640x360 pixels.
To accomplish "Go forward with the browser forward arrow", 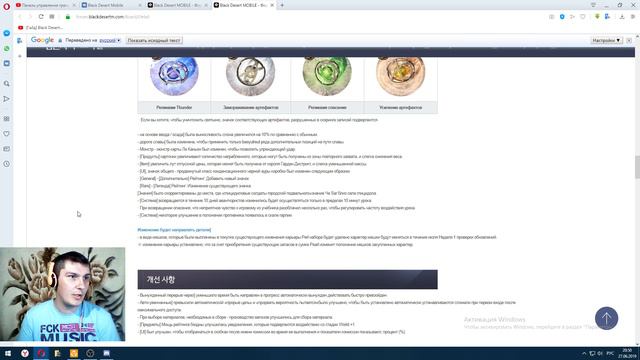I will [x=30, y=17].
